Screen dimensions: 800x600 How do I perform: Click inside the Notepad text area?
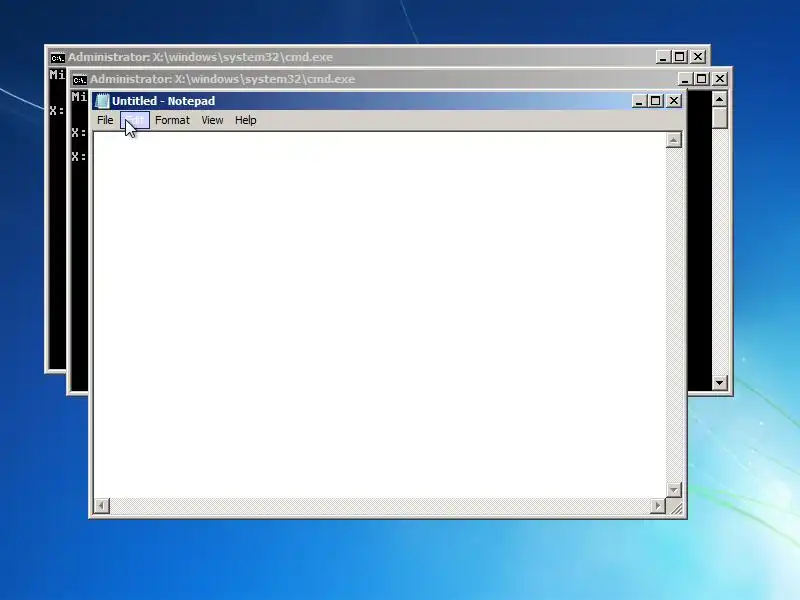point(379,314)
